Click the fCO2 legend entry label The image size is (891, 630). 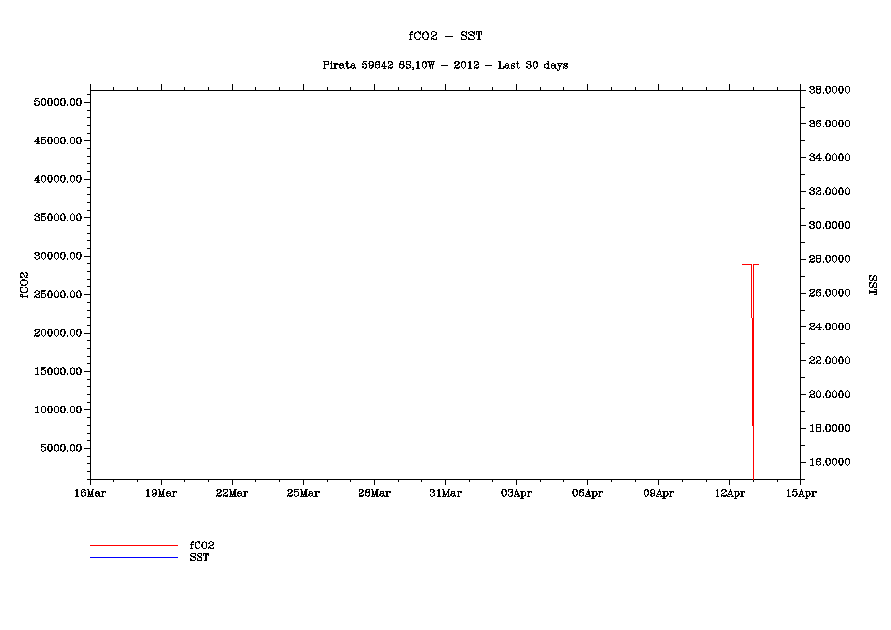(202, 545)
